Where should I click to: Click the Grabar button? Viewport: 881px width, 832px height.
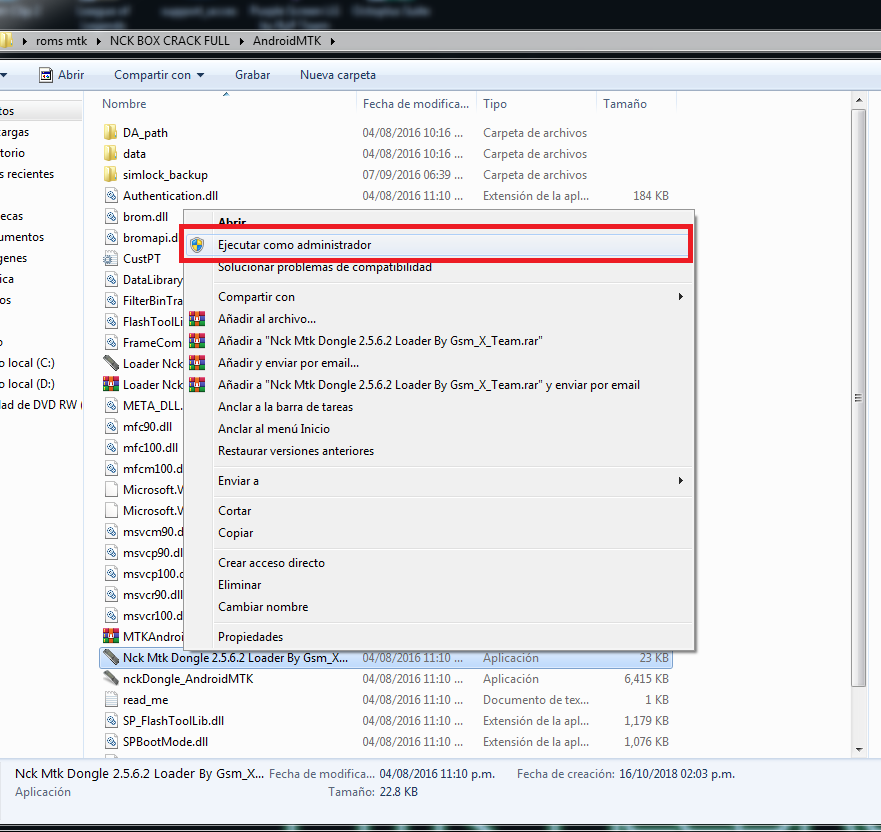click(252, 74)
